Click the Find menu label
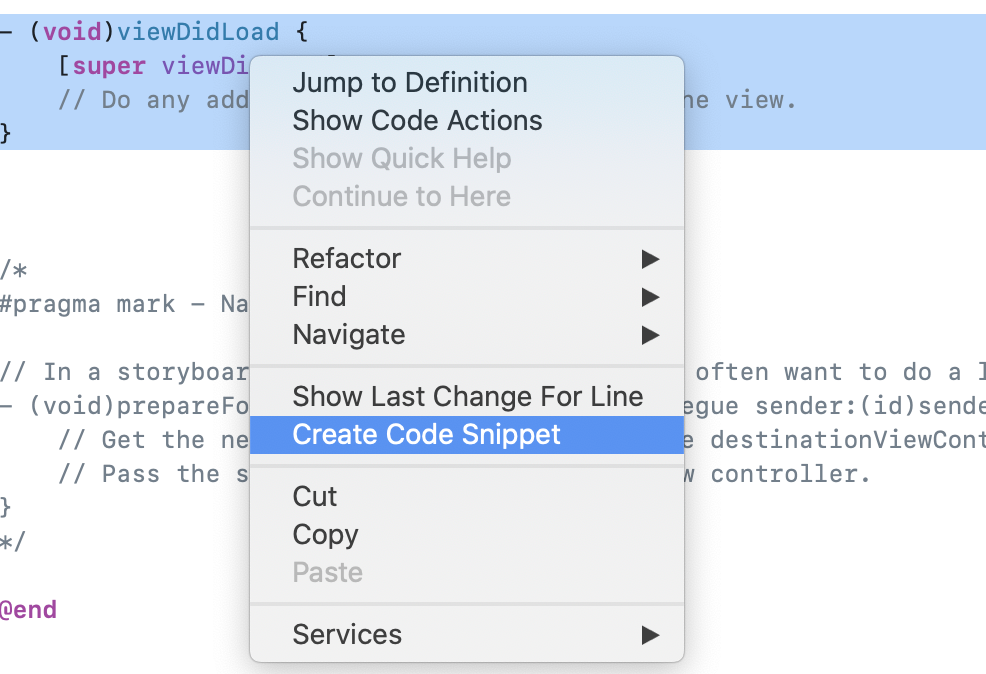This screenshot has height=674, width=986. coord(319,297)
